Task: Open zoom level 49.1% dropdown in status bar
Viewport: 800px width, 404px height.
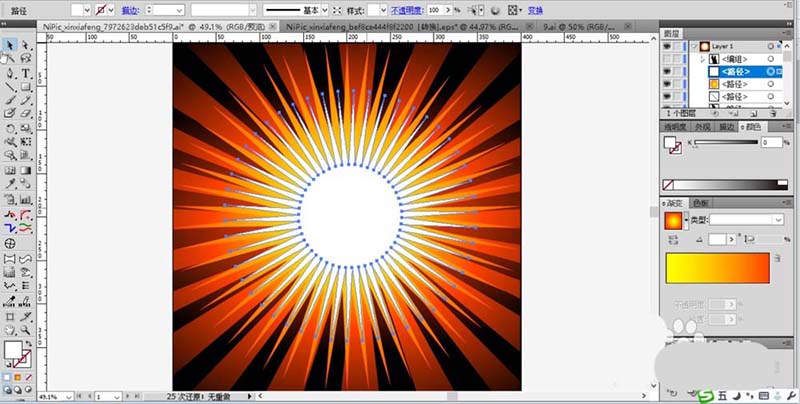Action: [x=69, y=396]
